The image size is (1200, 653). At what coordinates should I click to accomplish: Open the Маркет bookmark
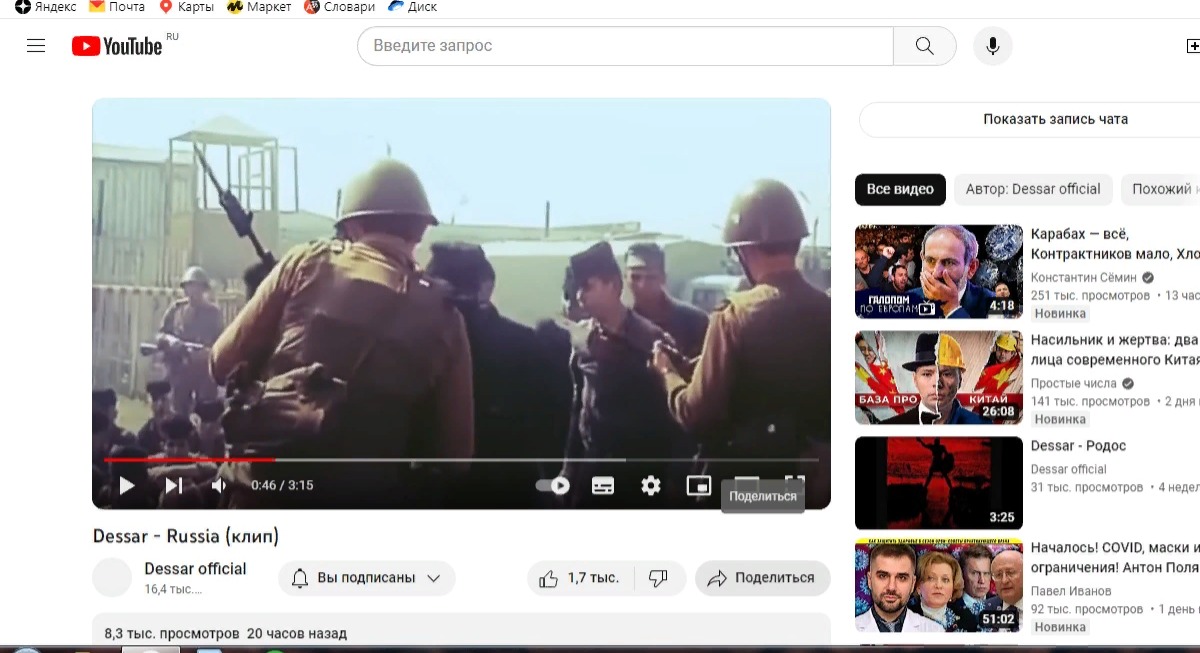259,7
